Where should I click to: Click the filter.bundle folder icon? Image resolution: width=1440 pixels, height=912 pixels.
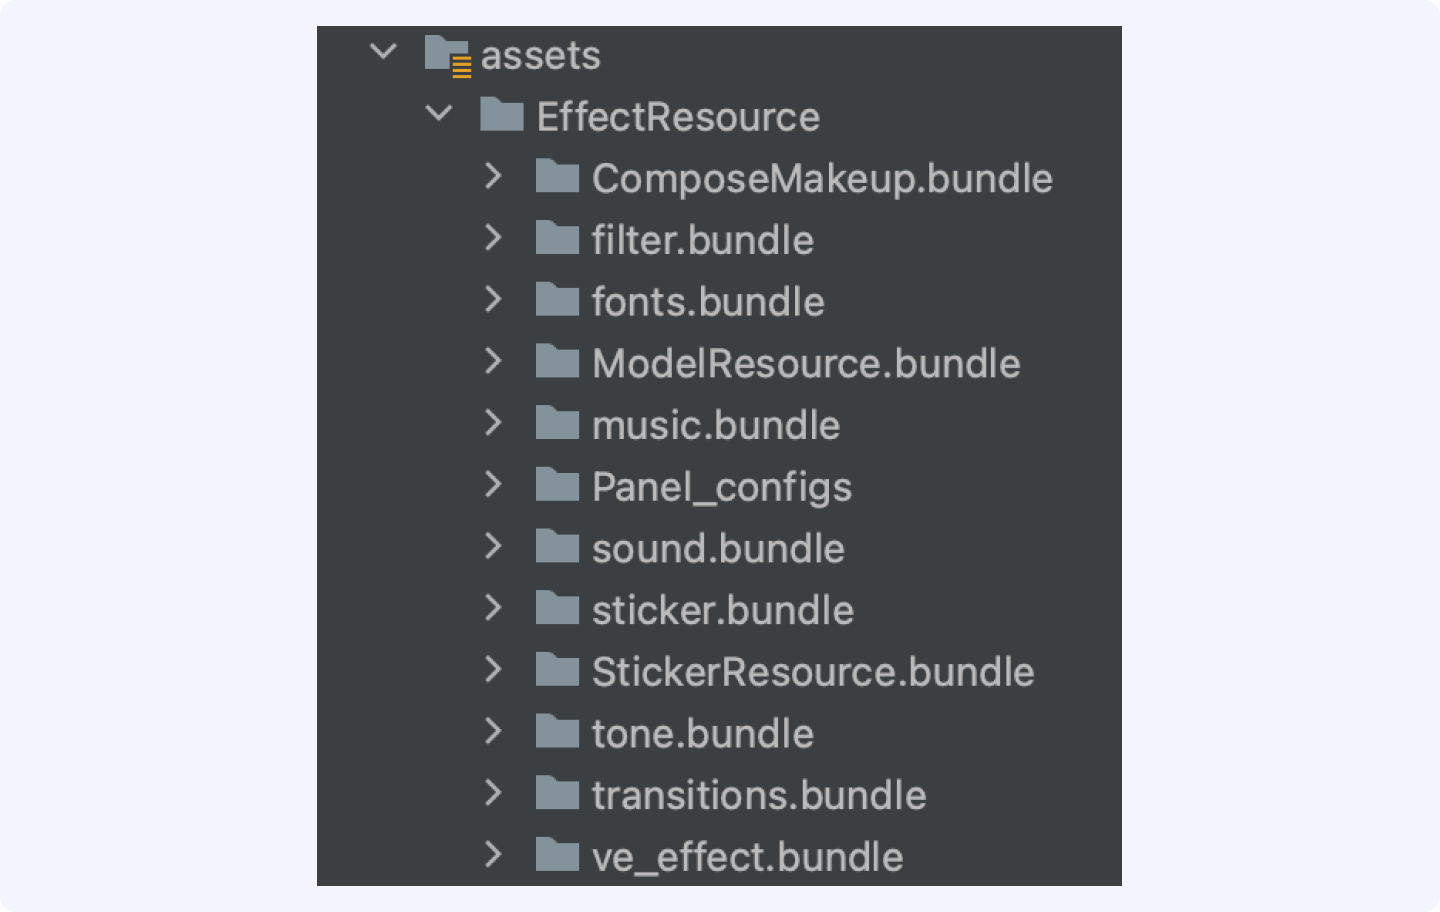[557, 238]
